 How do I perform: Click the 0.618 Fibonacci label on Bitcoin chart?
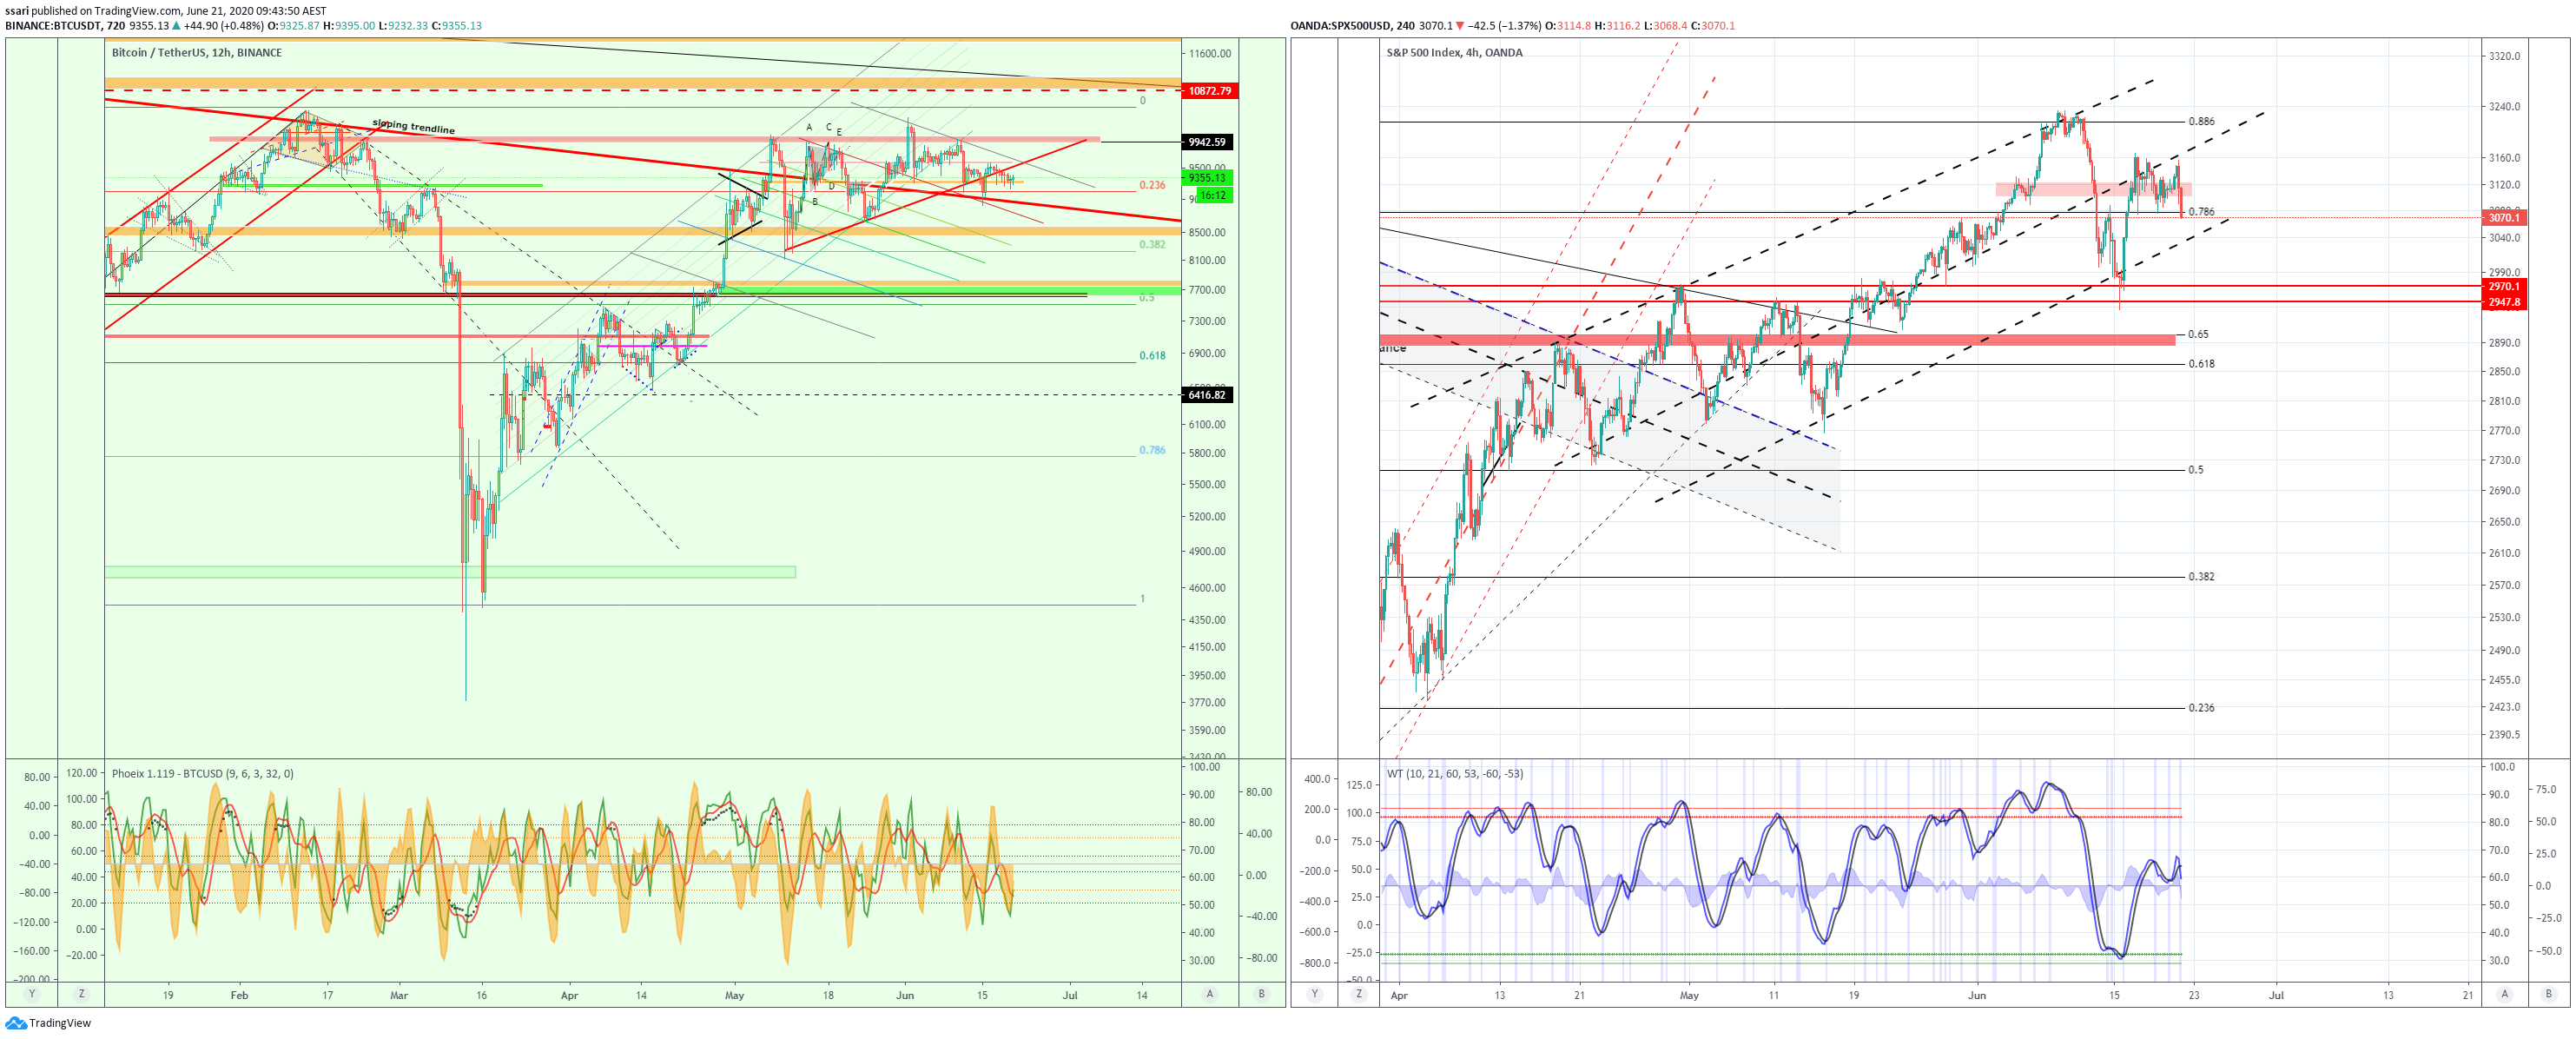[x=1152, y=356]
